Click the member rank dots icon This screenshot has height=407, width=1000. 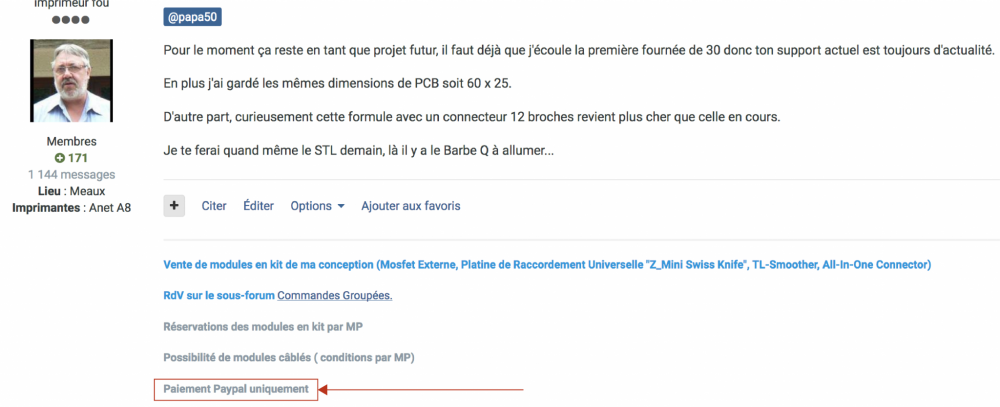[71, 19]
